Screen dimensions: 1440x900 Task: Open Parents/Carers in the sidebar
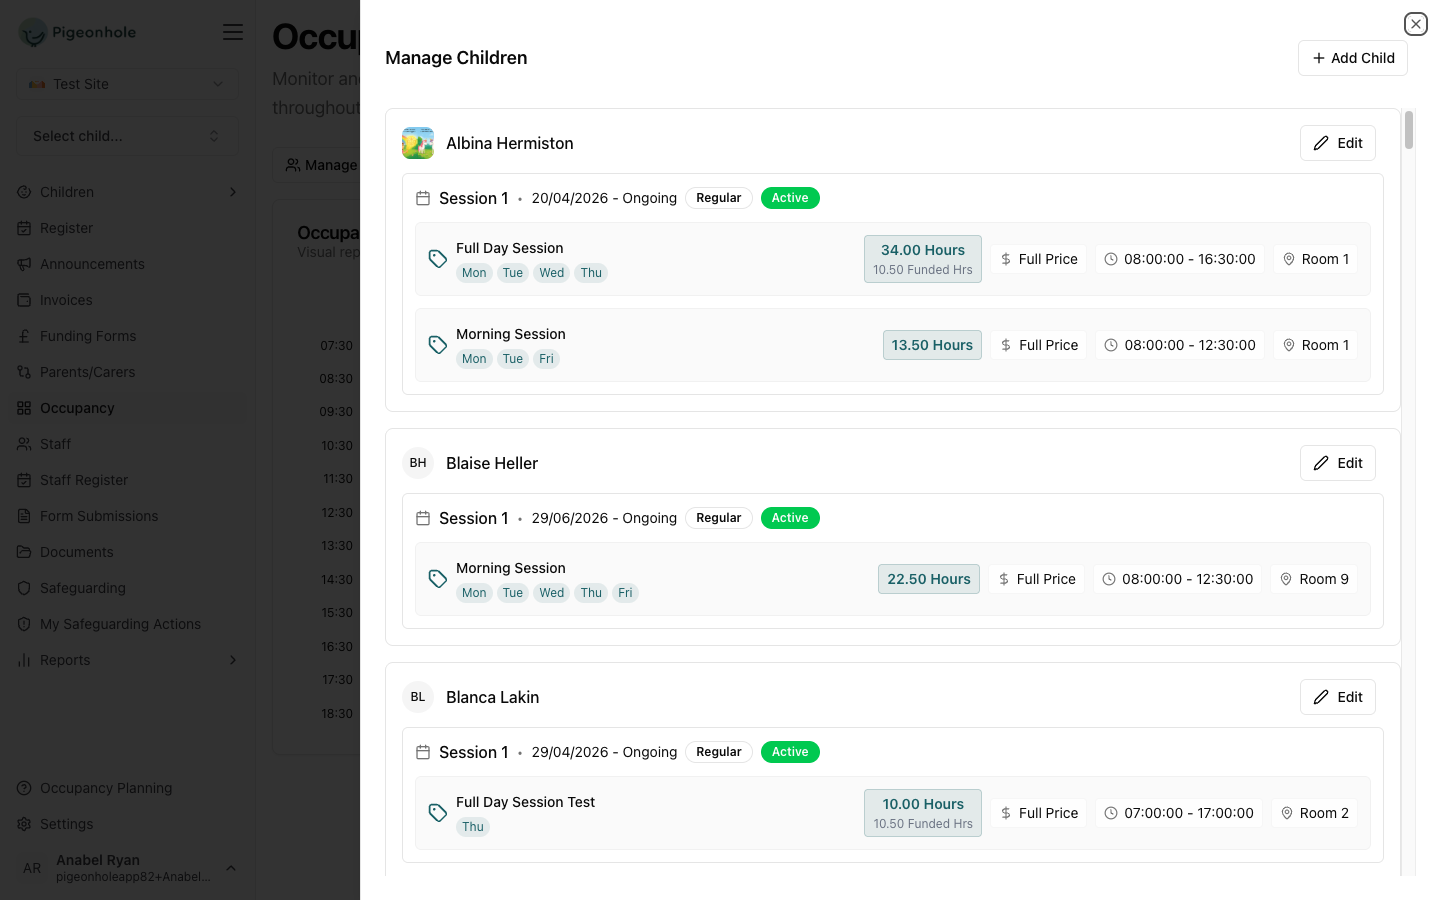coord(127,372)
